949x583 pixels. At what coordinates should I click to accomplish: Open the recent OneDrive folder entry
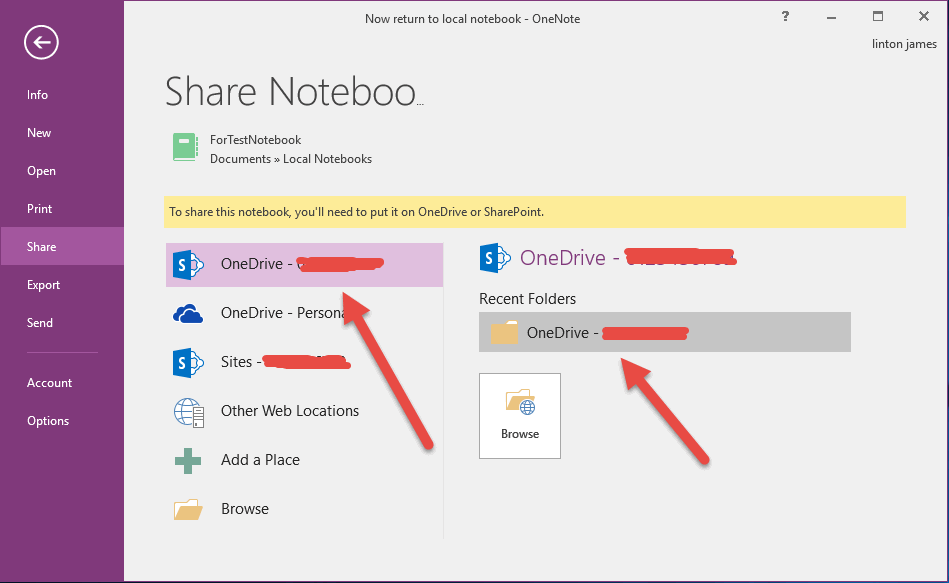[x=665, y=332]
